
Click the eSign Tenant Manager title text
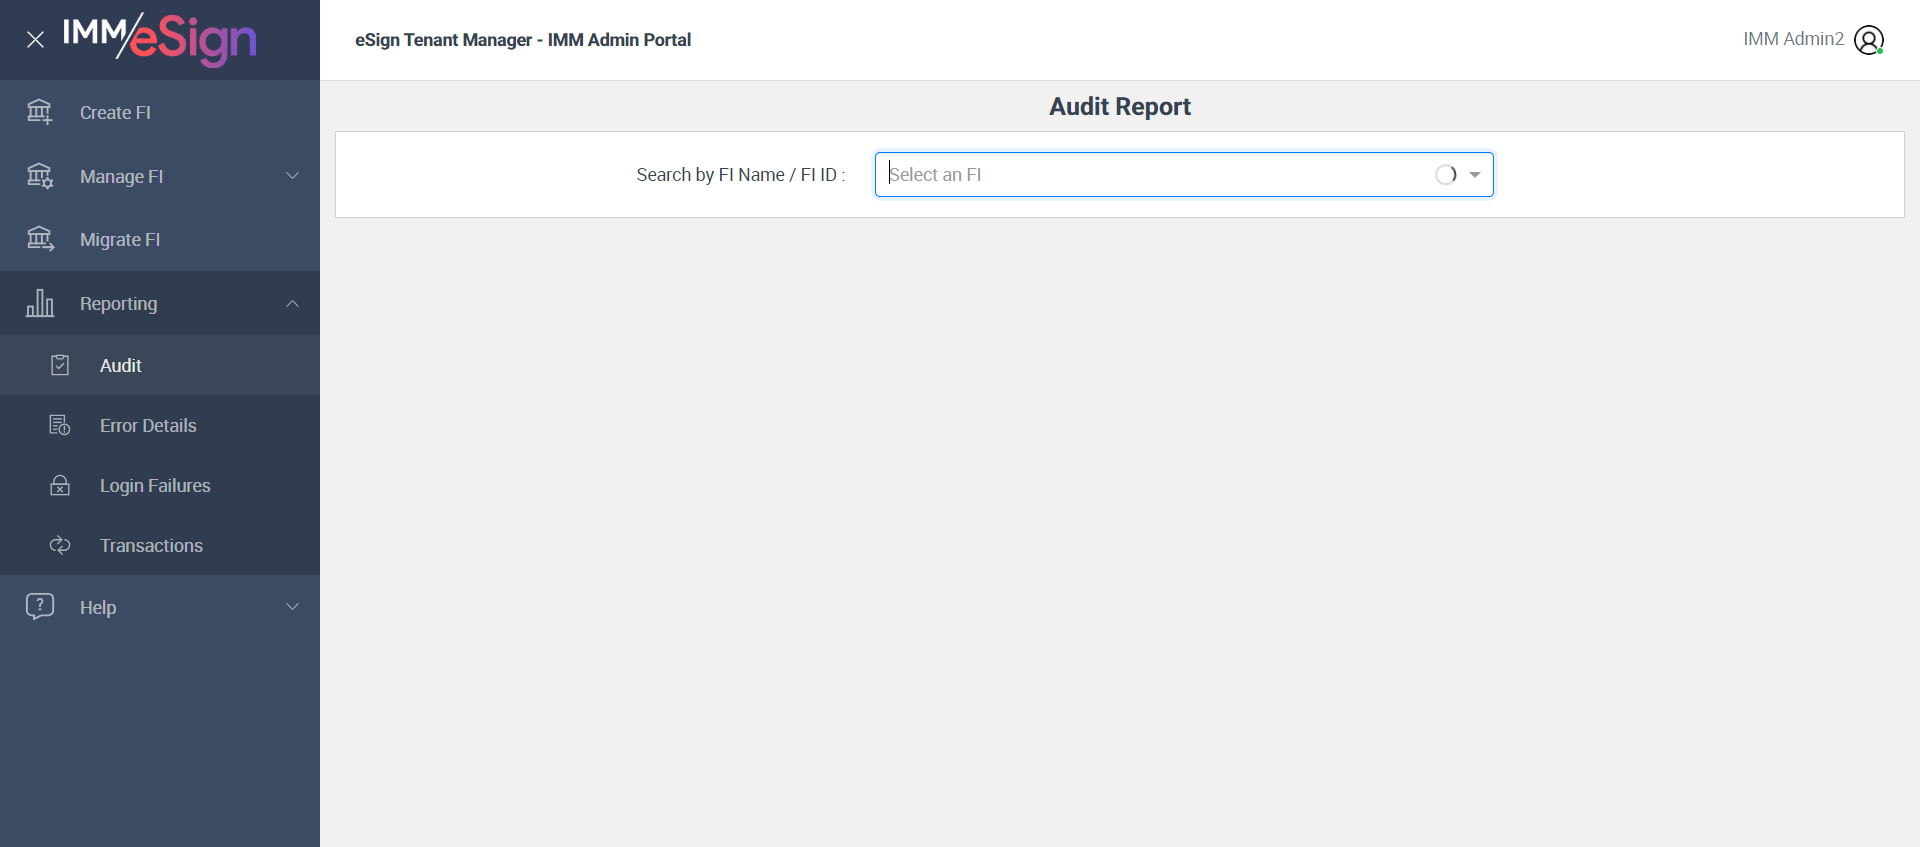point(523,40)
